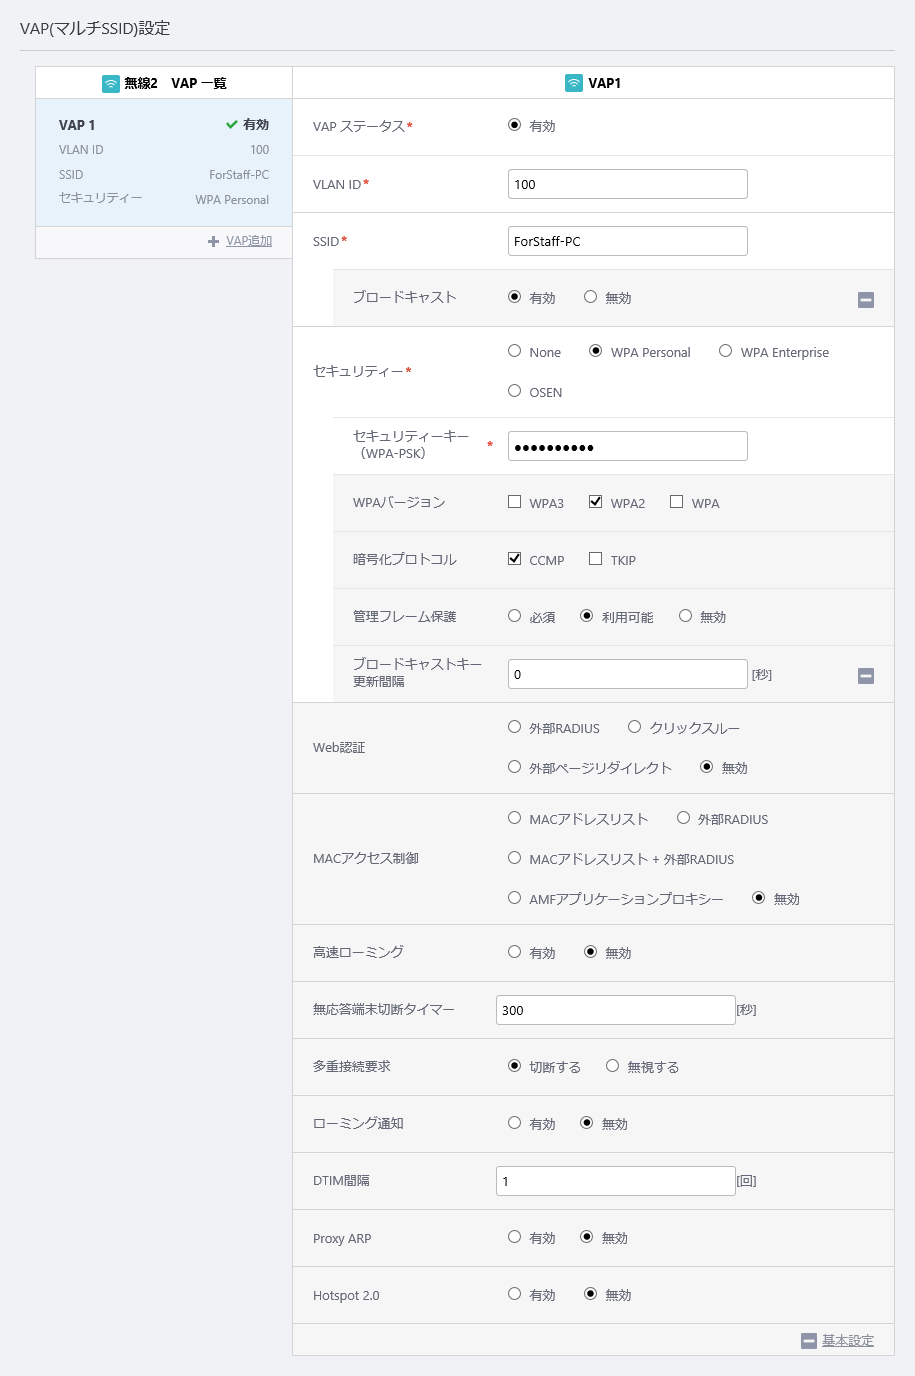Set 高速ローミング to 無効
Screen dimensions: 915x1376
pyautogui.click(x=590, y=952)
